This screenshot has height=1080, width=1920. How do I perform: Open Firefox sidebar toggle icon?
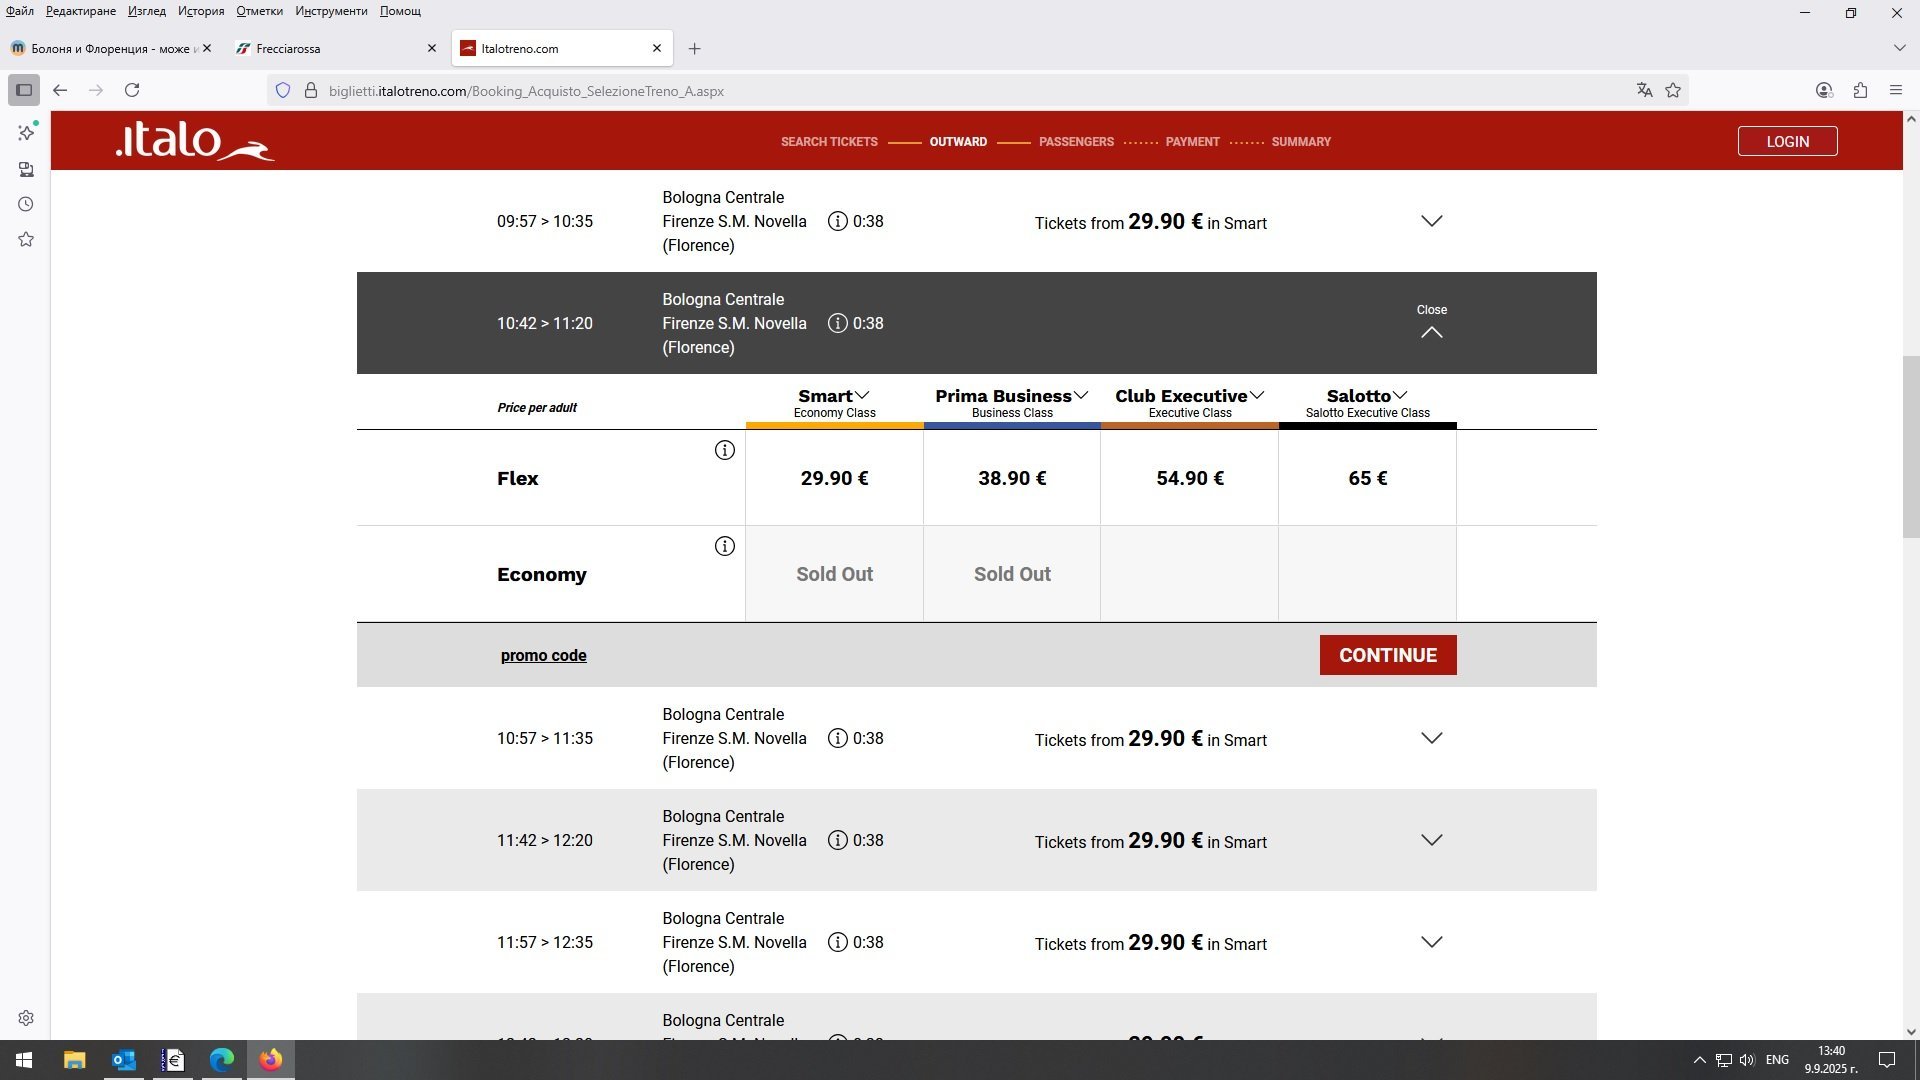24,90
